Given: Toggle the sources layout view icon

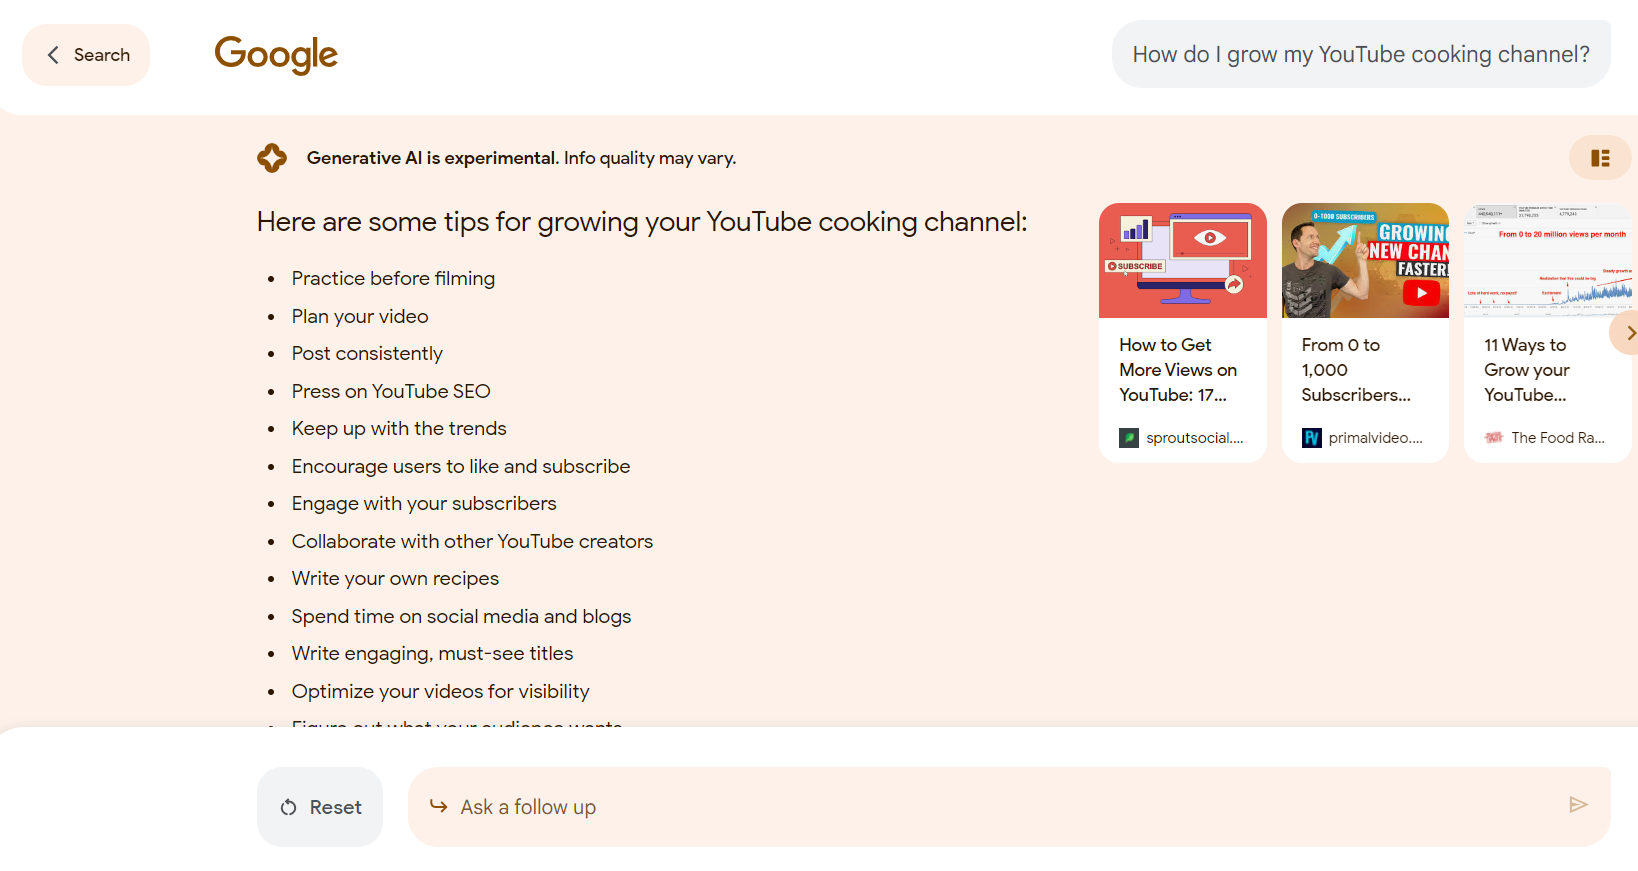Looking at the screenshot, I should point(1600,158).
